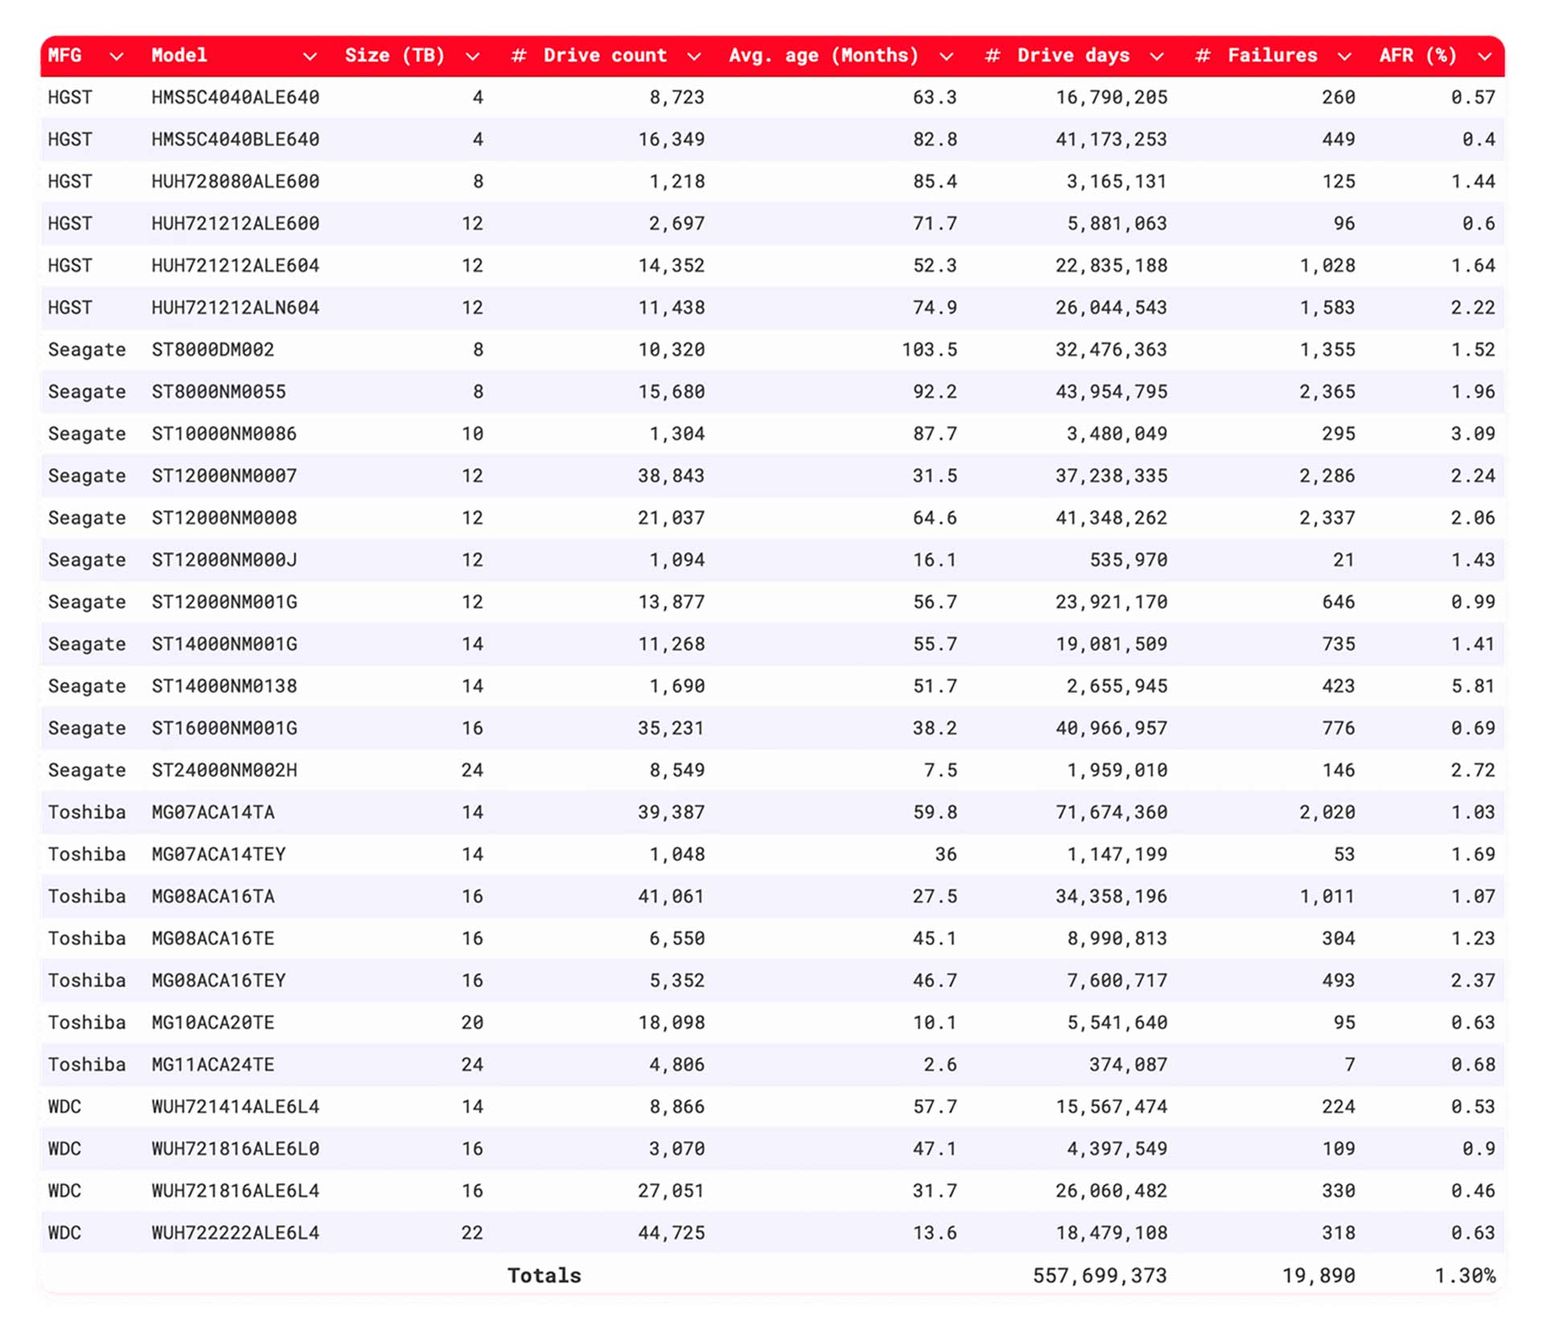The height and width of the screenshot is (1328, 1544).
Task: Open the MFG column dropdown chevron
Action: tap(116, 57)
